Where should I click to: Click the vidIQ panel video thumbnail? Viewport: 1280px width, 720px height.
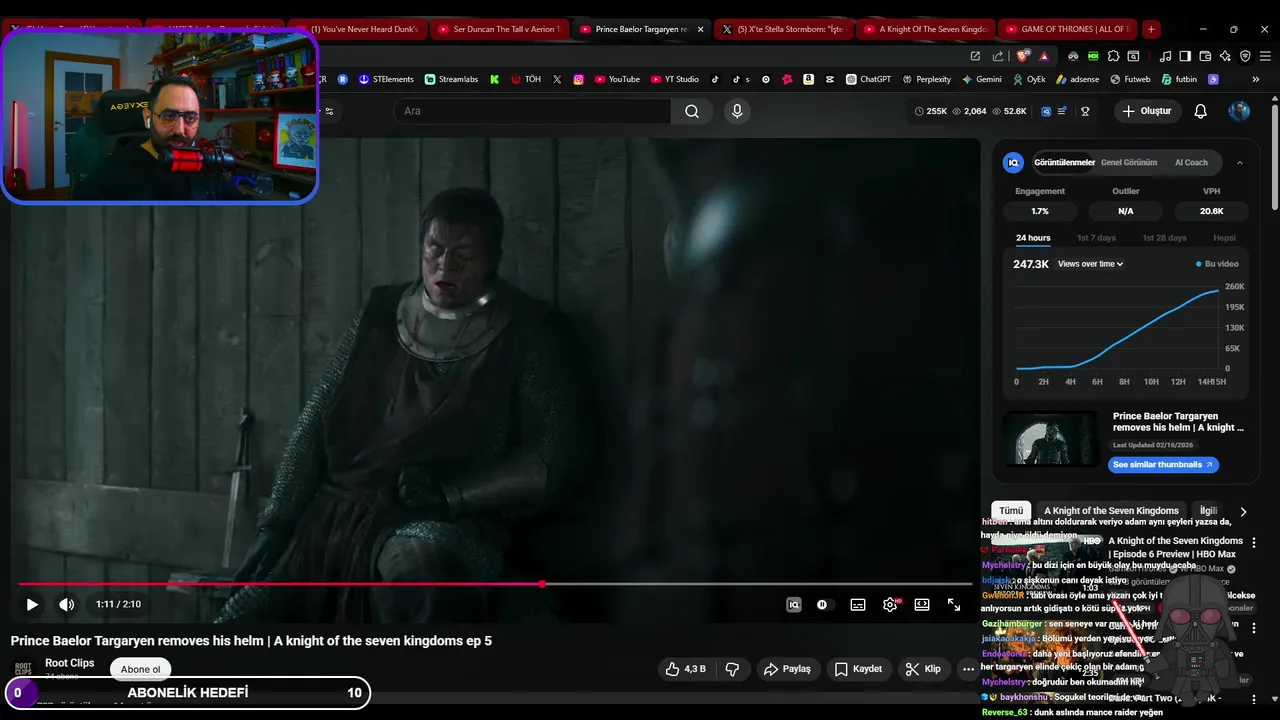click(1051, 438)
